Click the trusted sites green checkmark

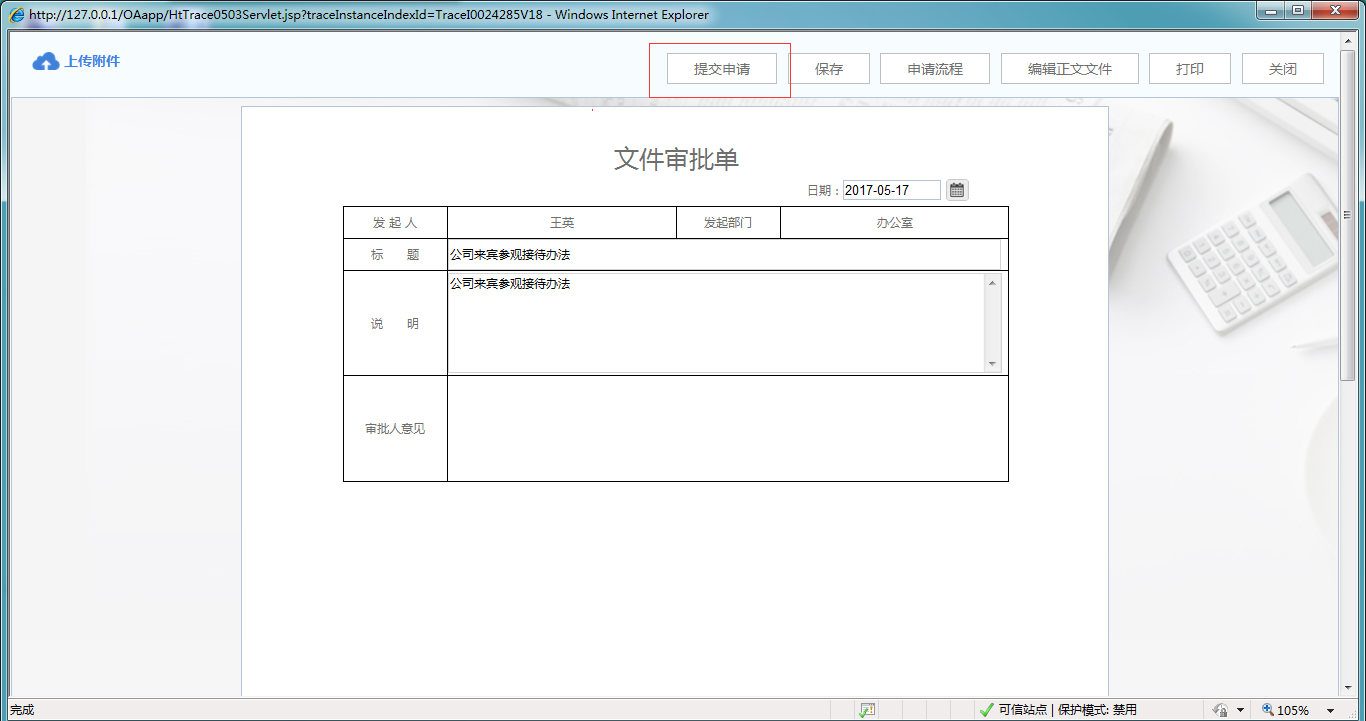986,710
